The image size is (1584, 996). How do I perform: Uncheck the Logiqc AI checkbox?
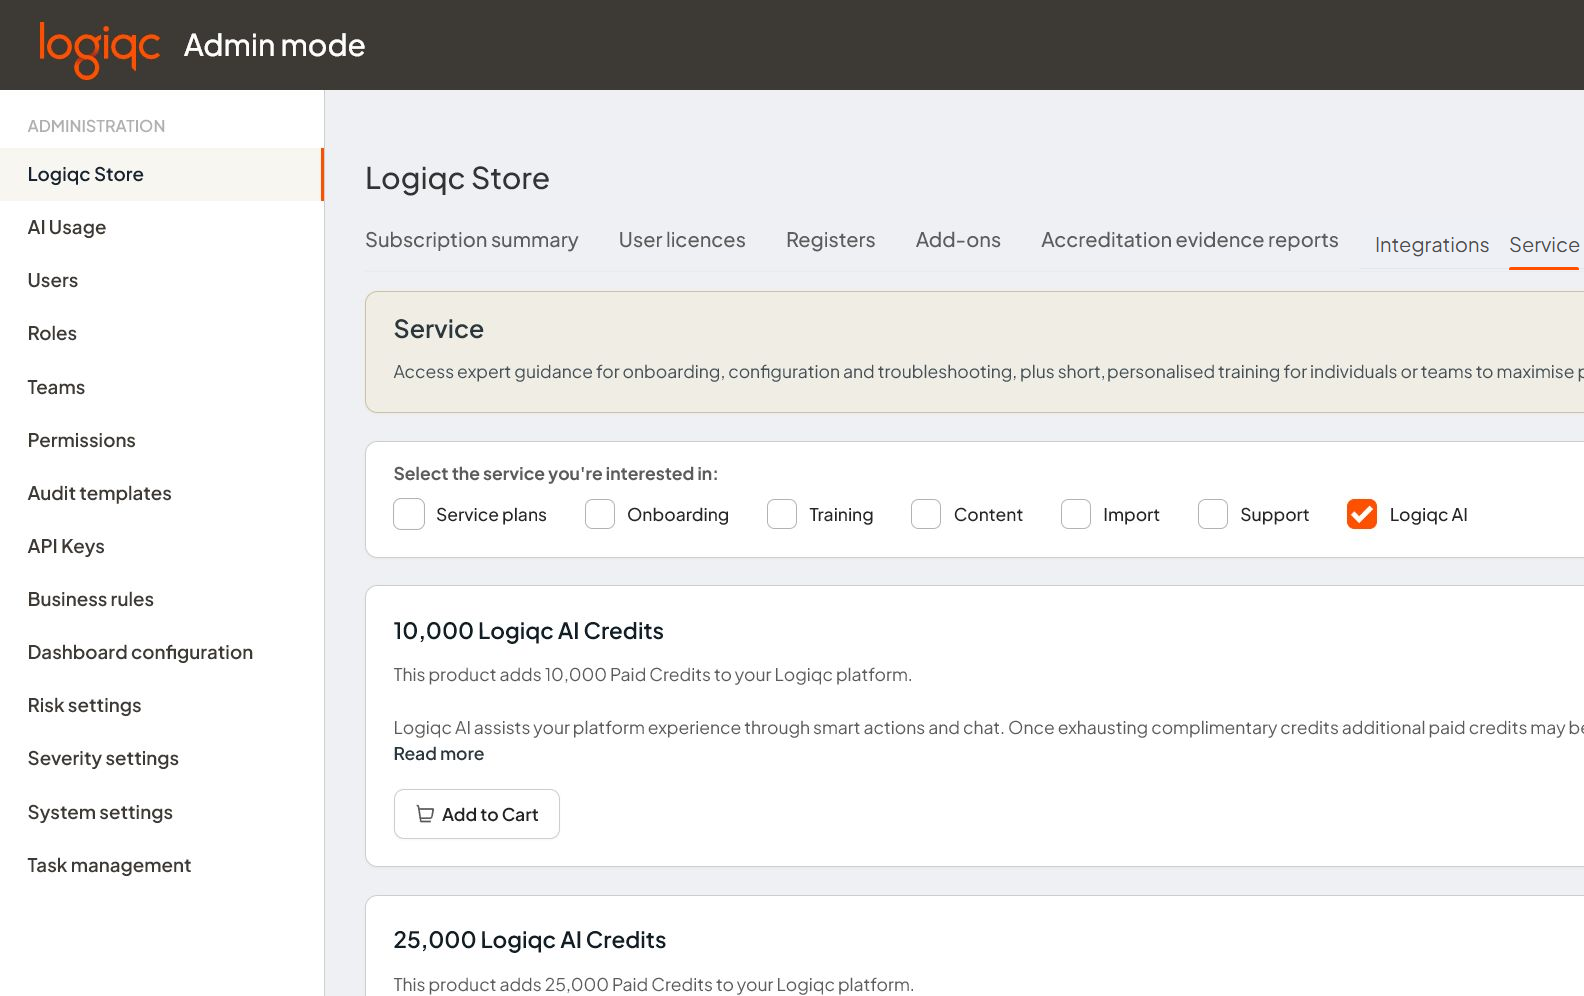point(1362,514)
